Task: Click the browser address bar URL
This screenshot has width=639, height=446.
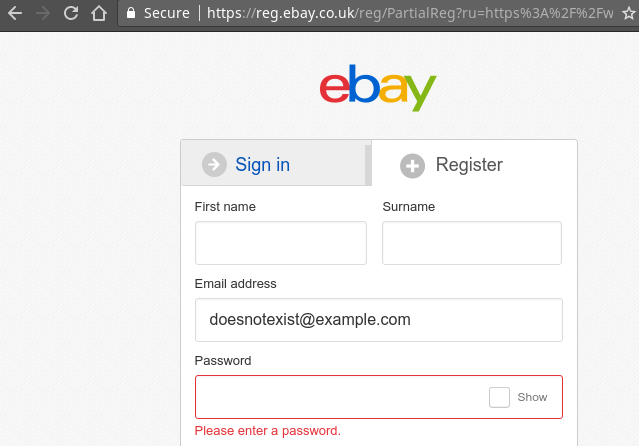Action: click(x=410, y=13)
